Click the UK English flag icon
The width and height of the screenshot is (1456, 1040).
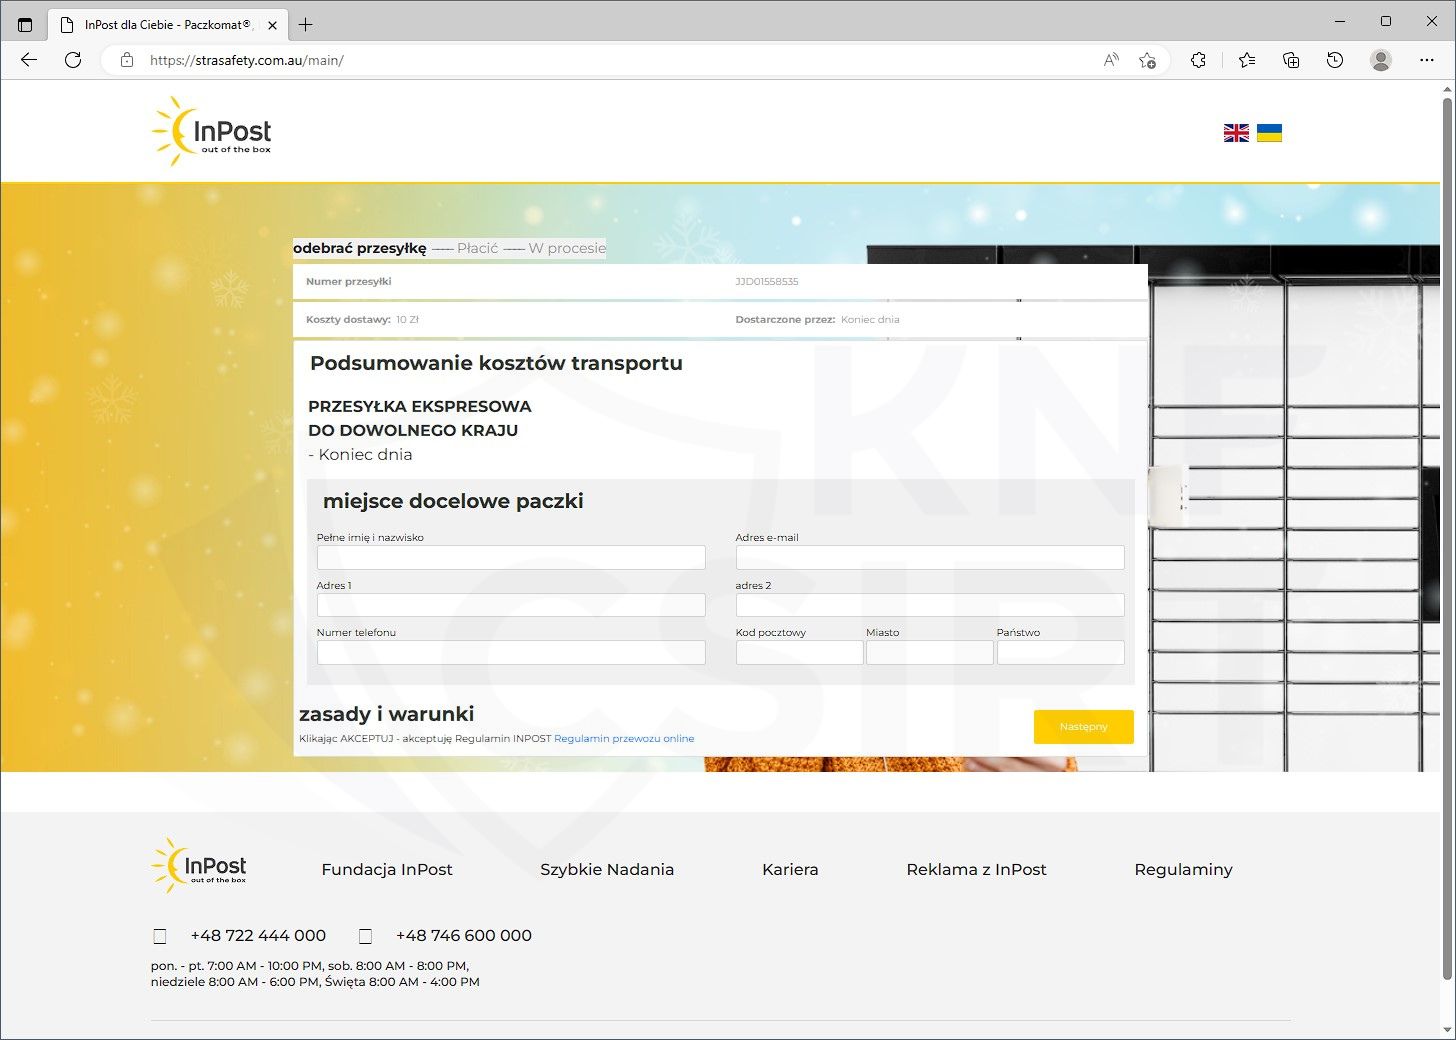tap(1236, 133)
